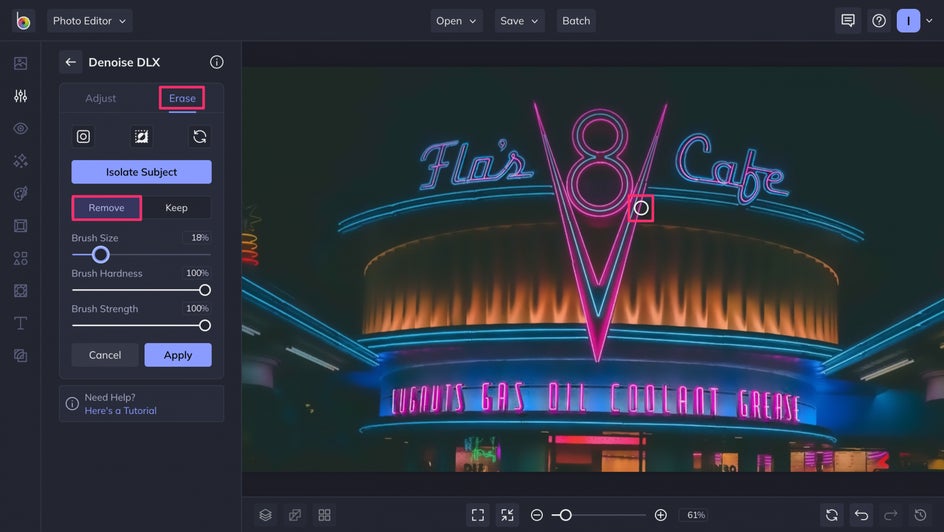The image size is (944, 532).
Task: Open the grid view icon
Action: (324, 515)
